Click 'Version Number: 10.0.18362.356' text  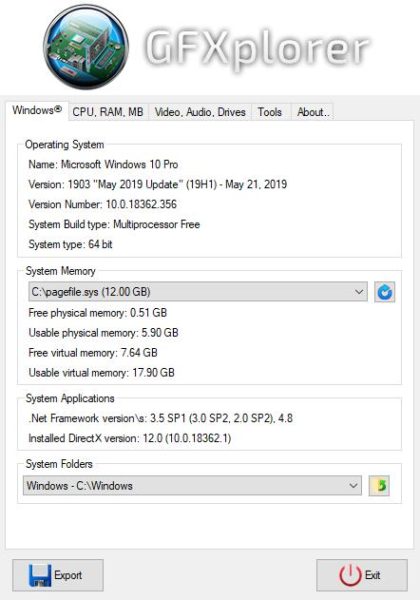click(x=103, y=204)
